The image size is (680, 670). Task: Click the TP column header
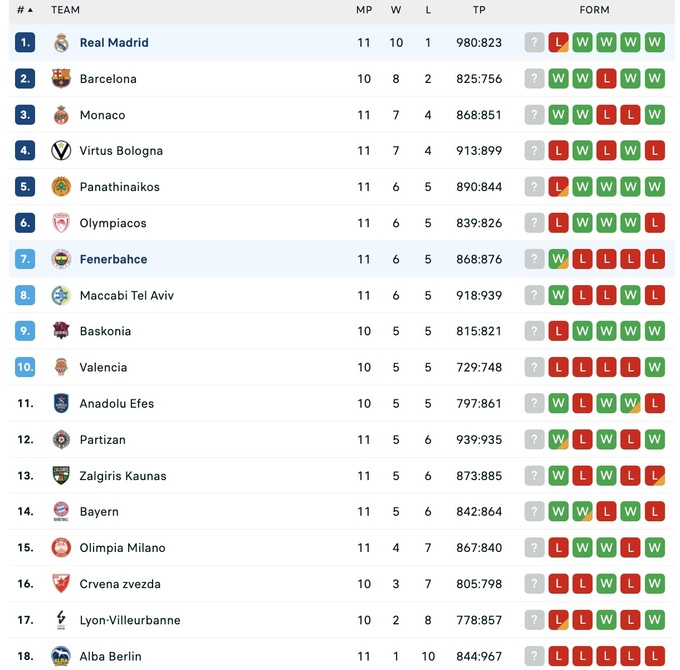tap(479, 10)
